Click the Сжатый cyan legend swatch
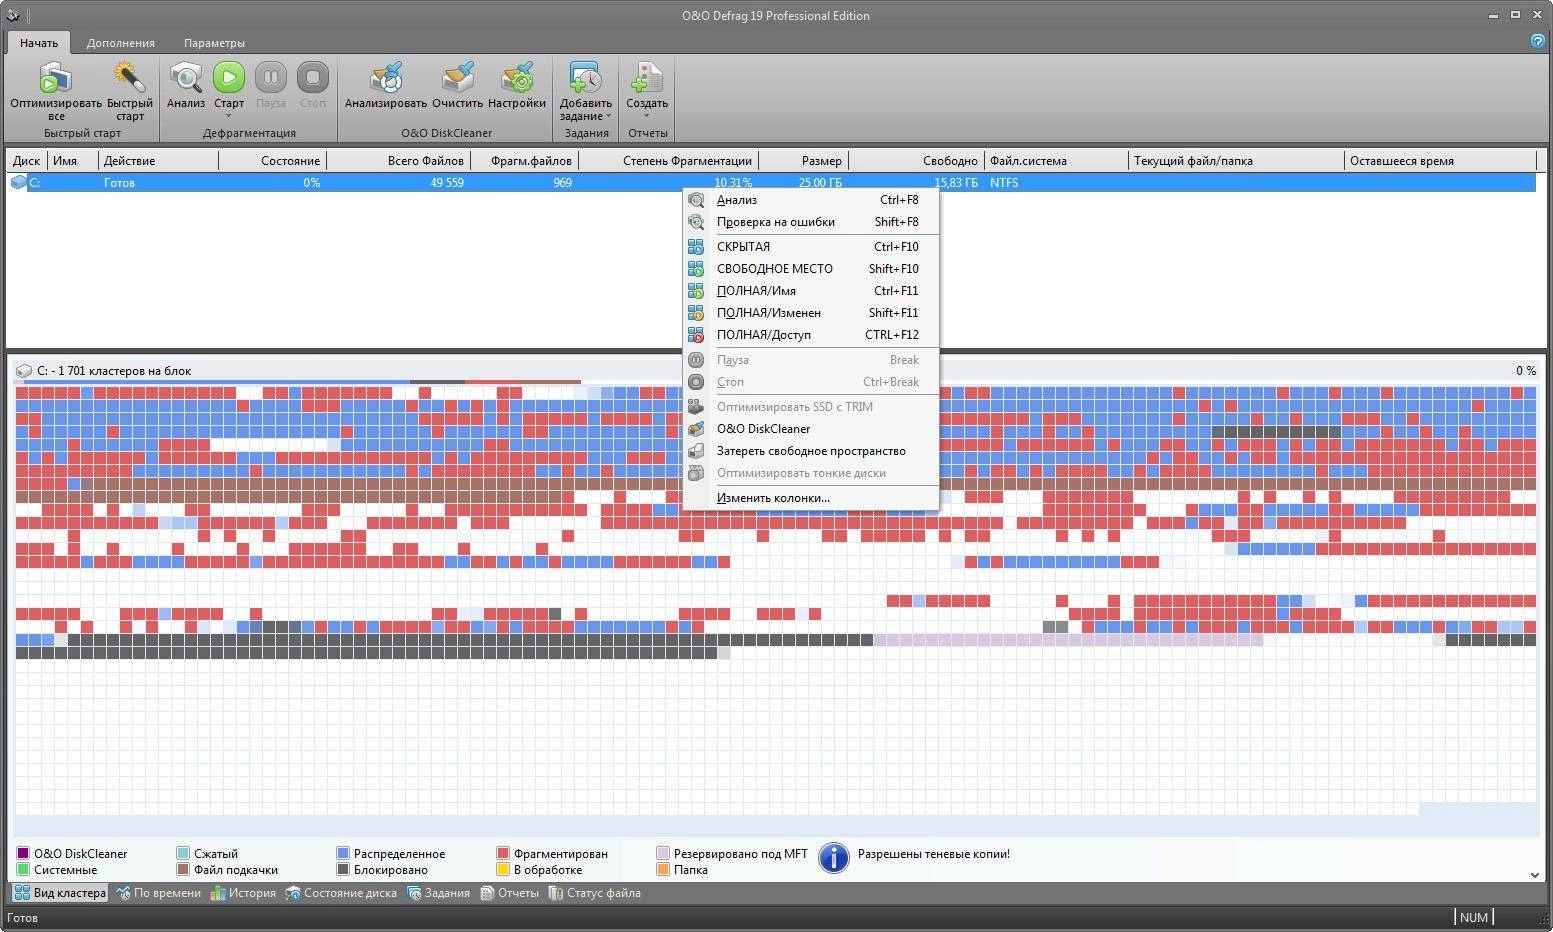The height and width of the screenshot is (932, 1553). (x=183, y=854)
